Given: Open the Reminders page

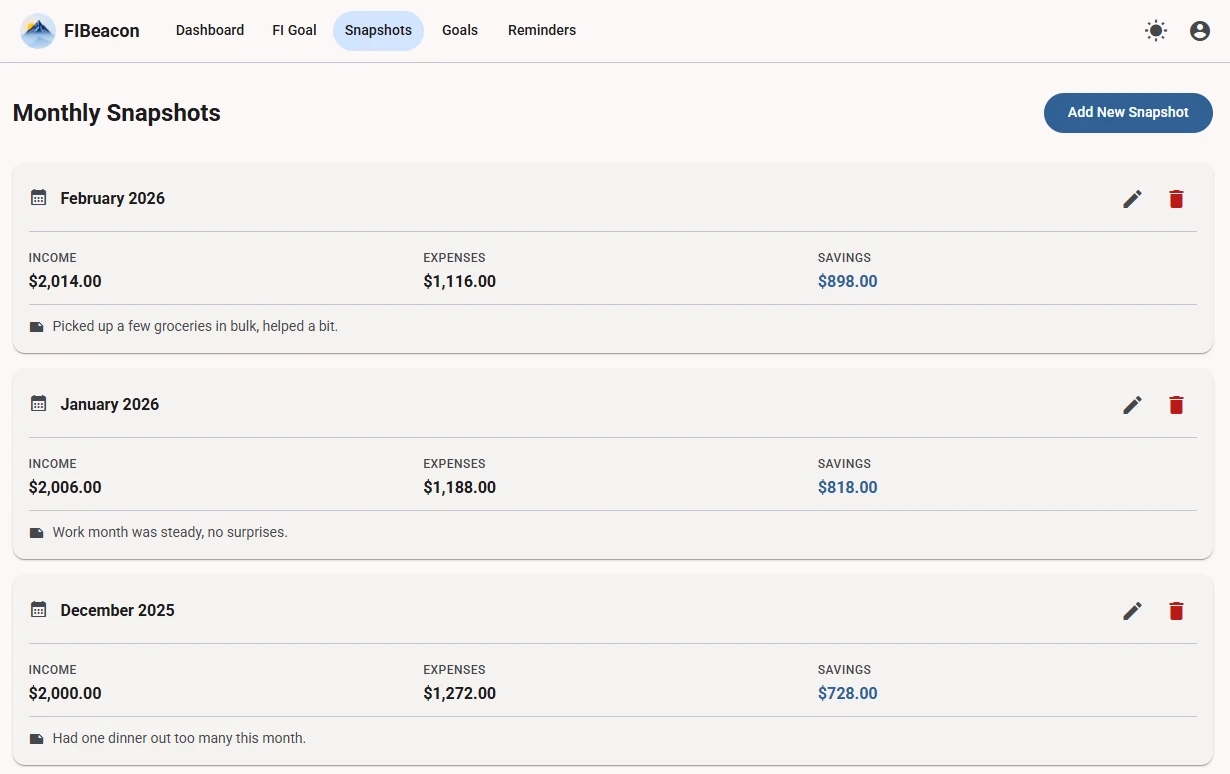Looking at the screenshot, I should (542, 31).
